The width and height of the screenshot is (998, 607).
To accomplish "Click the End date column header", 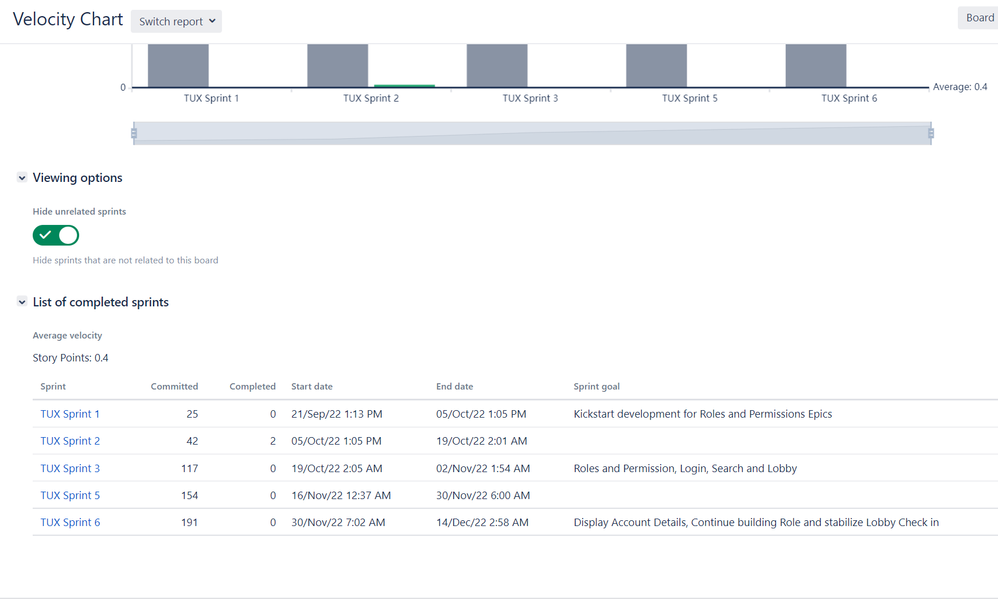I will click(454, 386).
